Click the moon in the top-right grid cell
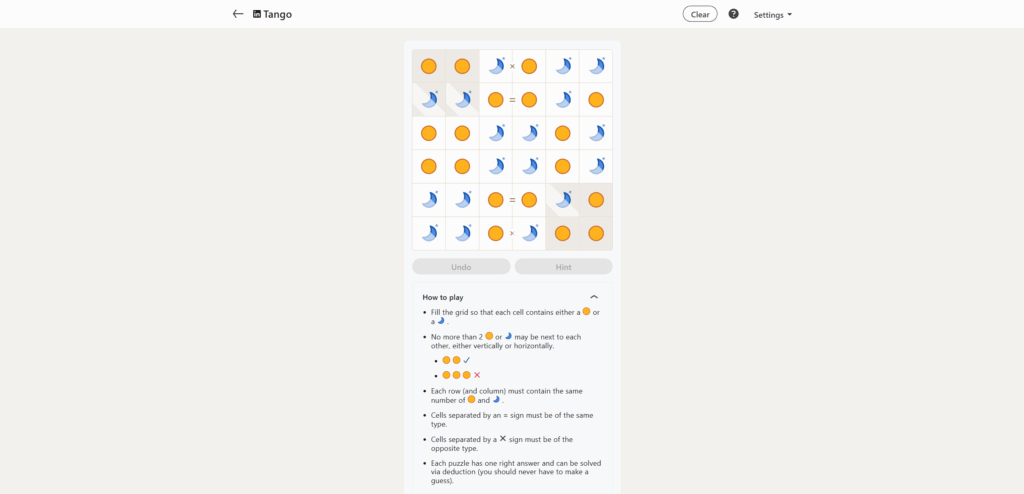This screenshot has height=494, width=1024. (x=596, y=66)
